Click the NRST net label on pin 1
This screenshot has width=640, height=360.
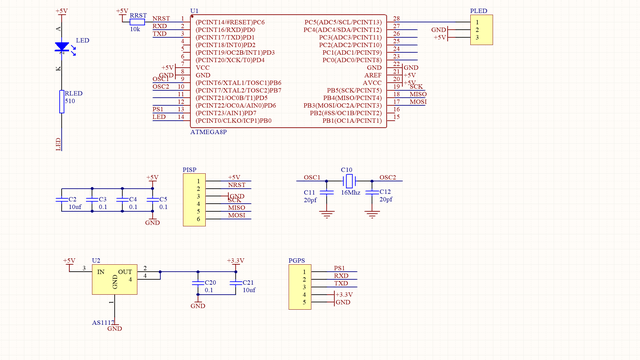pyautogui.click(x=161, y=19)
